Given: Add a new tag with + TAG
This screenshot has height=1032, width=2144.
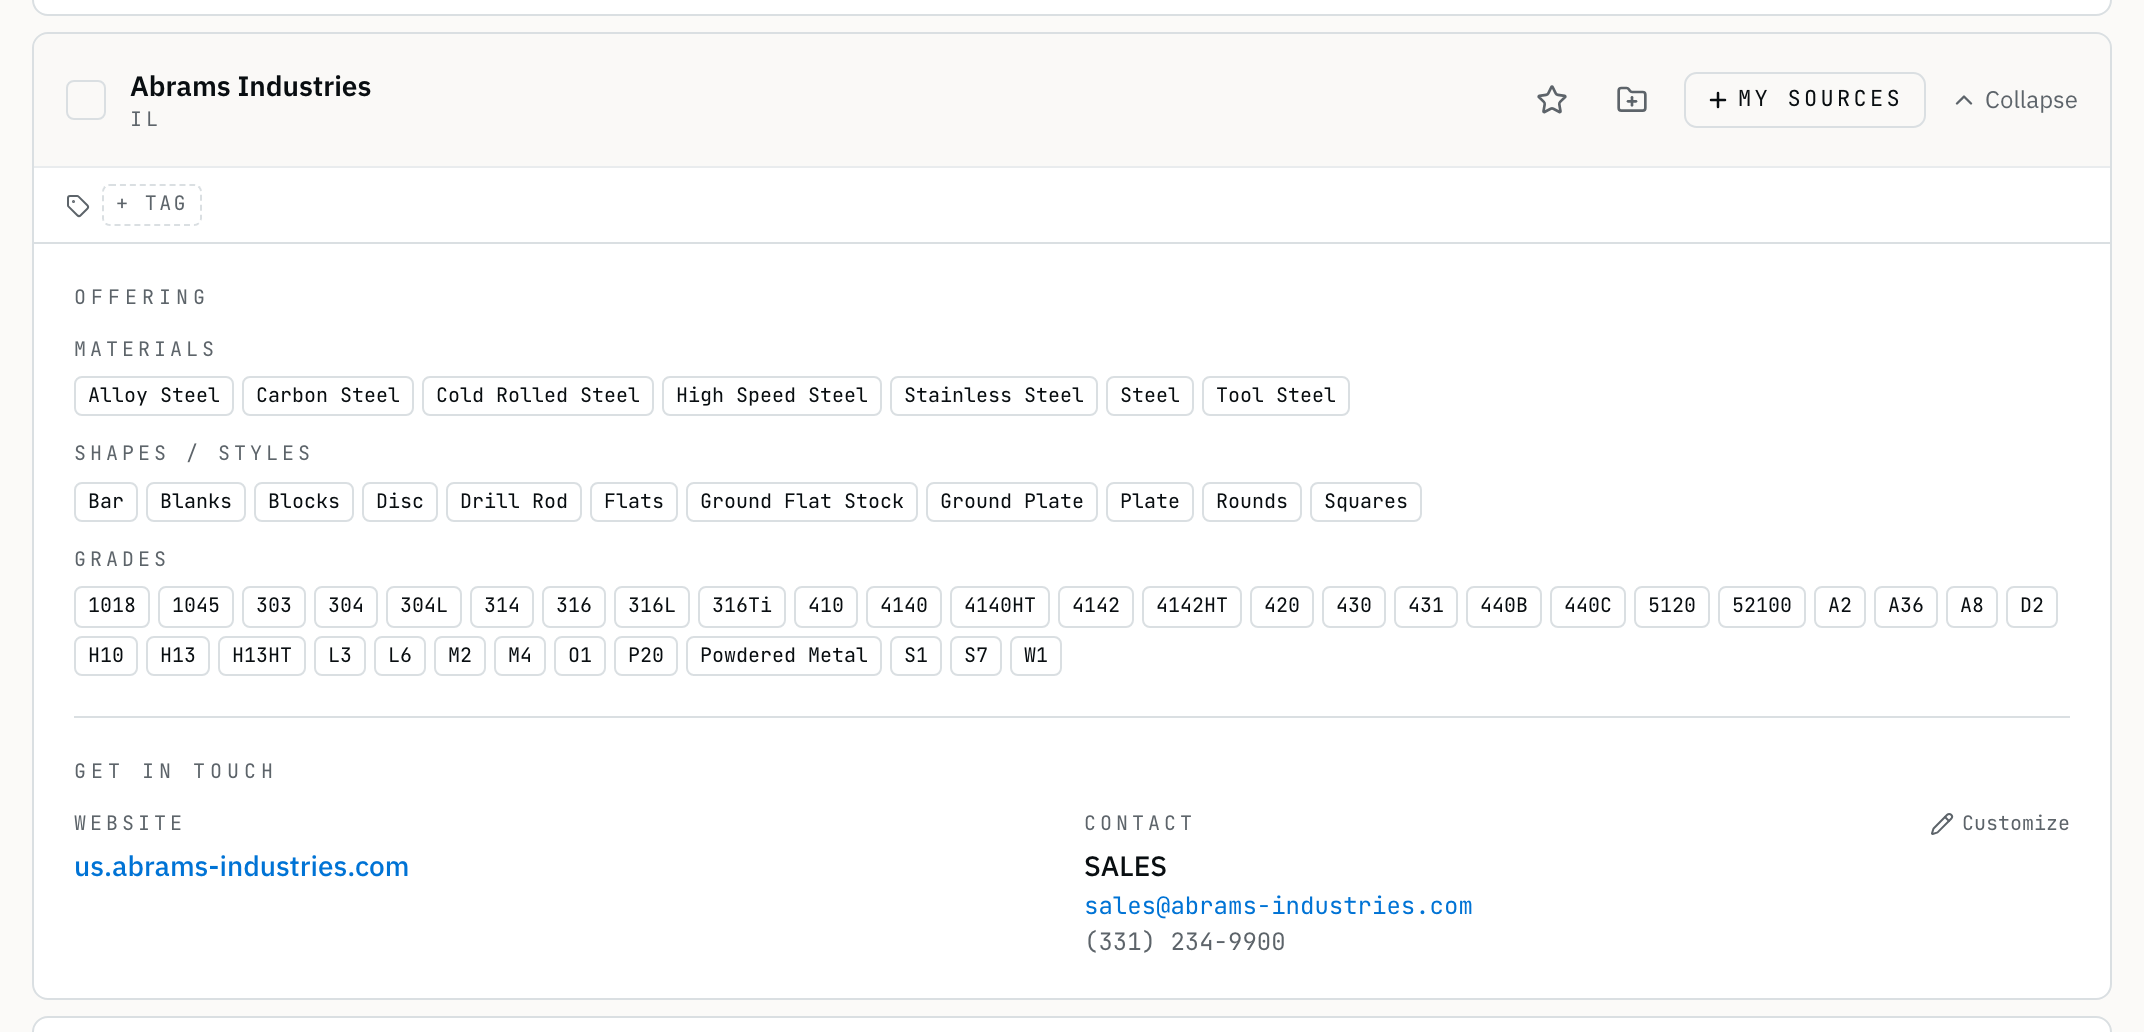Looking at the screenshot, I should point(152,204).
